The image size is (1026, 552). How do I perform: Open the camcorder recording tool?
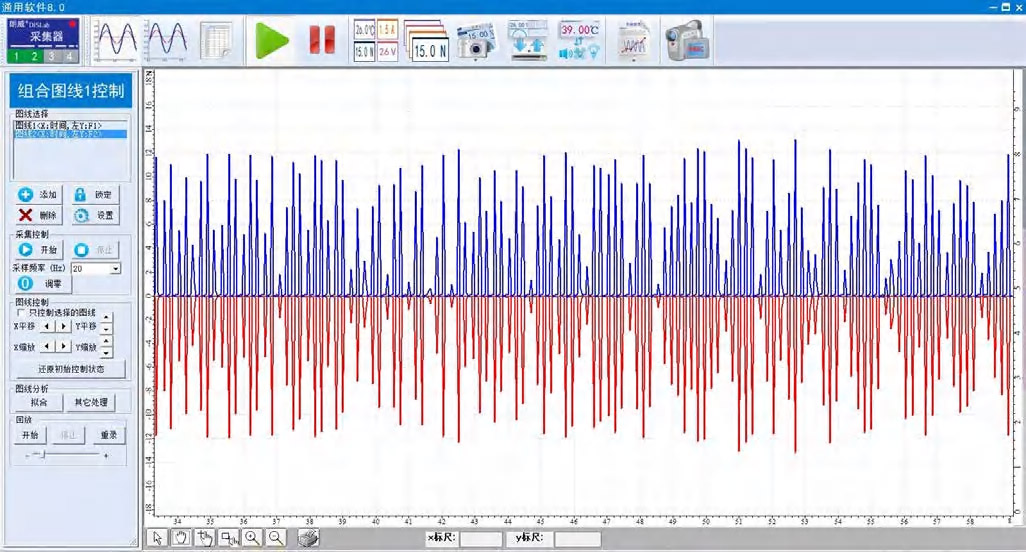686,40
